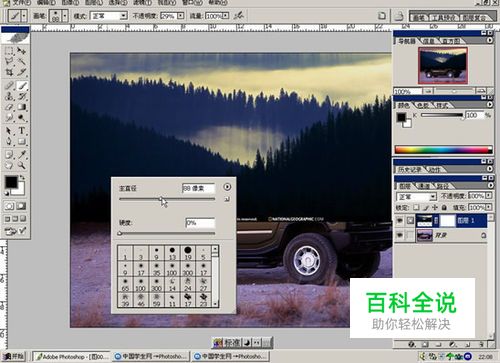Screen dimensions: 500x363
Task: Jump to ImageReady button in toolbox
Action: (15, 231)
